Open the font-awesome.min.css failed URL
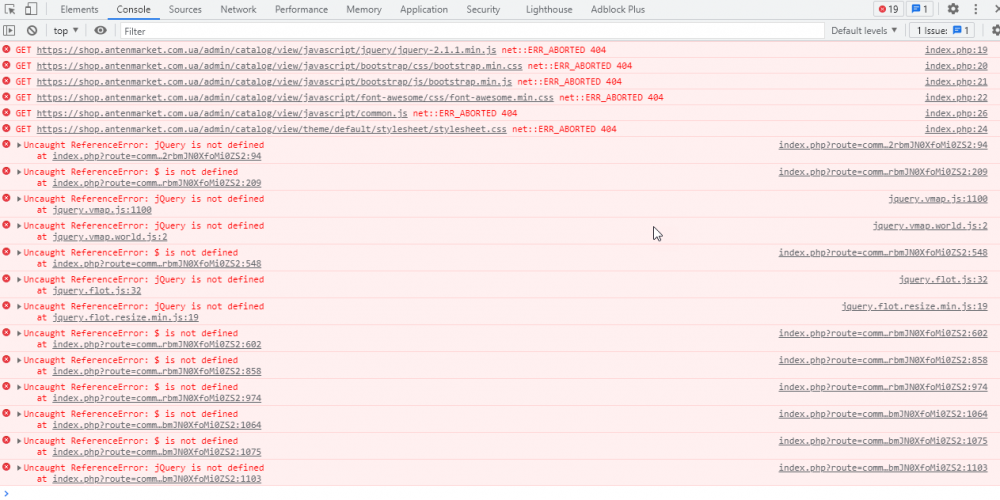Image resolution: width=1000 pixels, height=500 pixels. pyautogui.click(x=295, y=98)
